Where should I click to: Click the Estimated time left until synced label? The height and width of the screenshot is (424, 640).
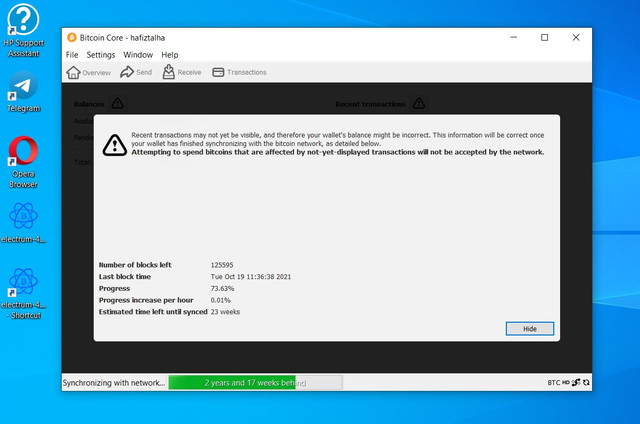click(153, 312)
